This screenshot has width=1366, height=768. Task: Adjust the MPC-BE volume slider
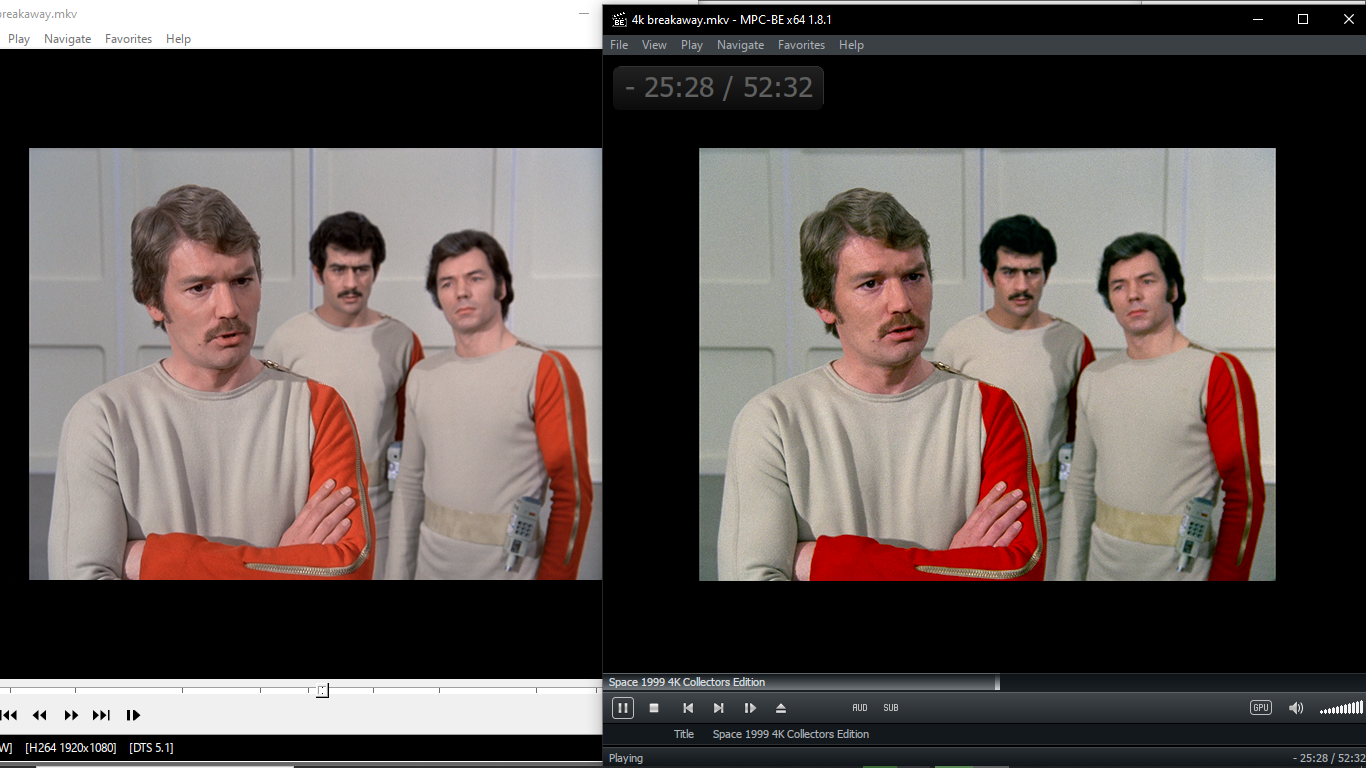[x=1341, y=708]
